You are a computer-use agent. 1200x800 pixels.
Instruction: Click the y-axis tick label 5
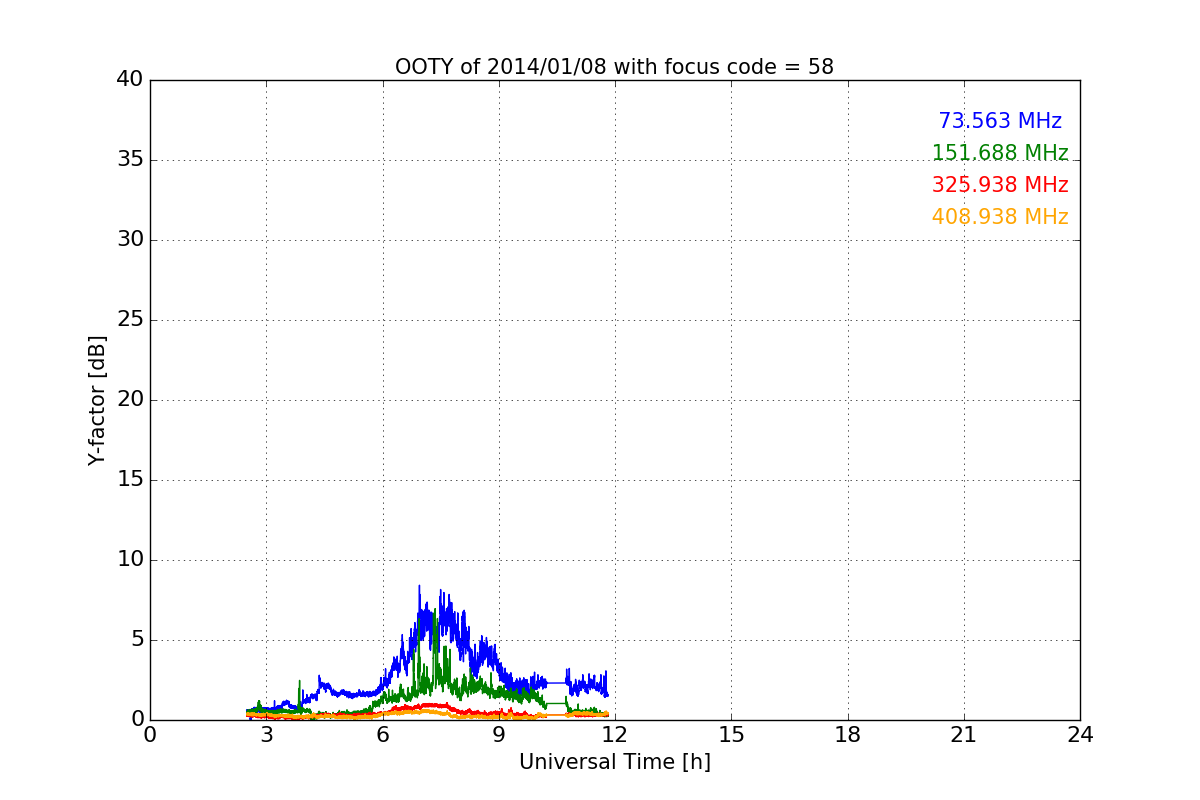click(x=136, y=640)
